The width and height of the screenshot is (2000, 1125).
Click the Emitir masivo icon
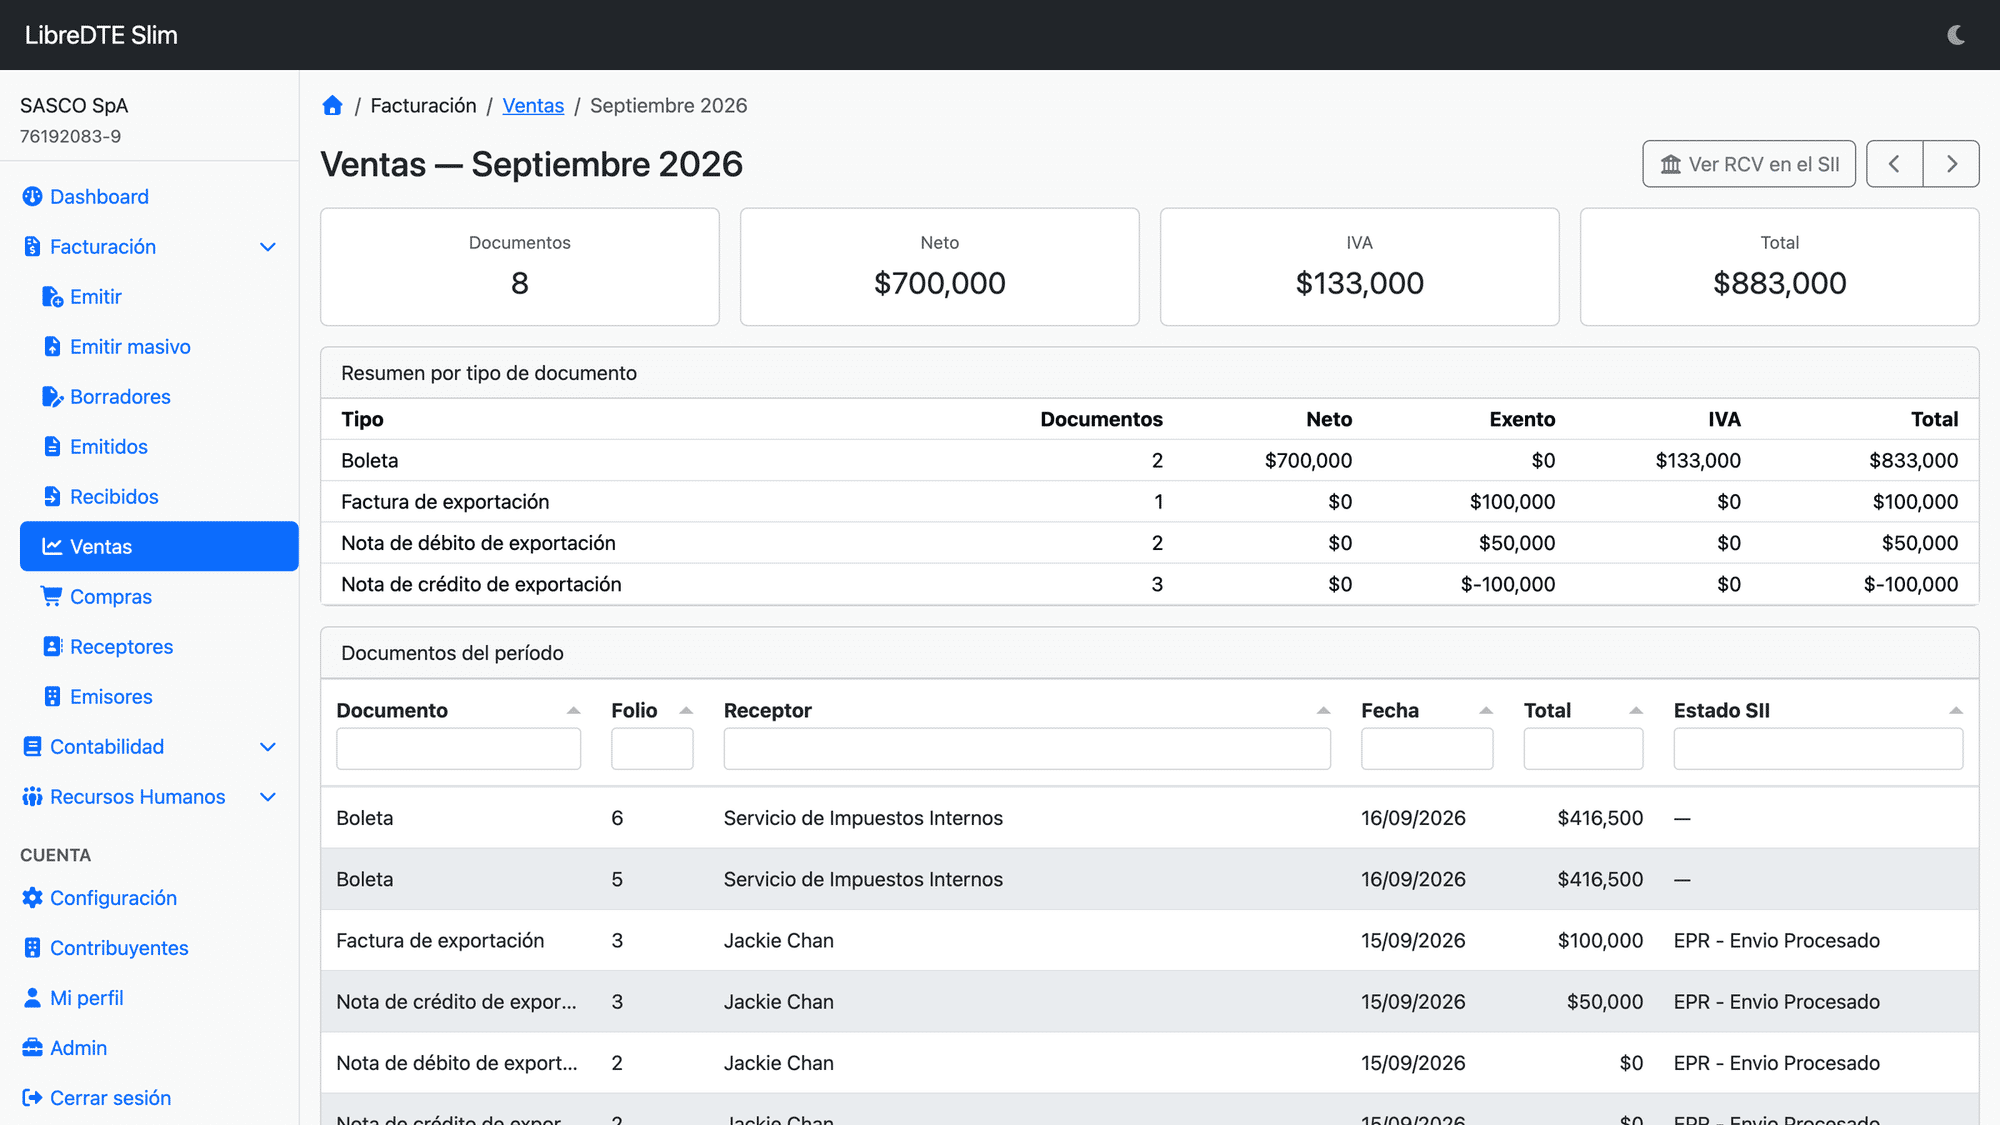point(52,347)
